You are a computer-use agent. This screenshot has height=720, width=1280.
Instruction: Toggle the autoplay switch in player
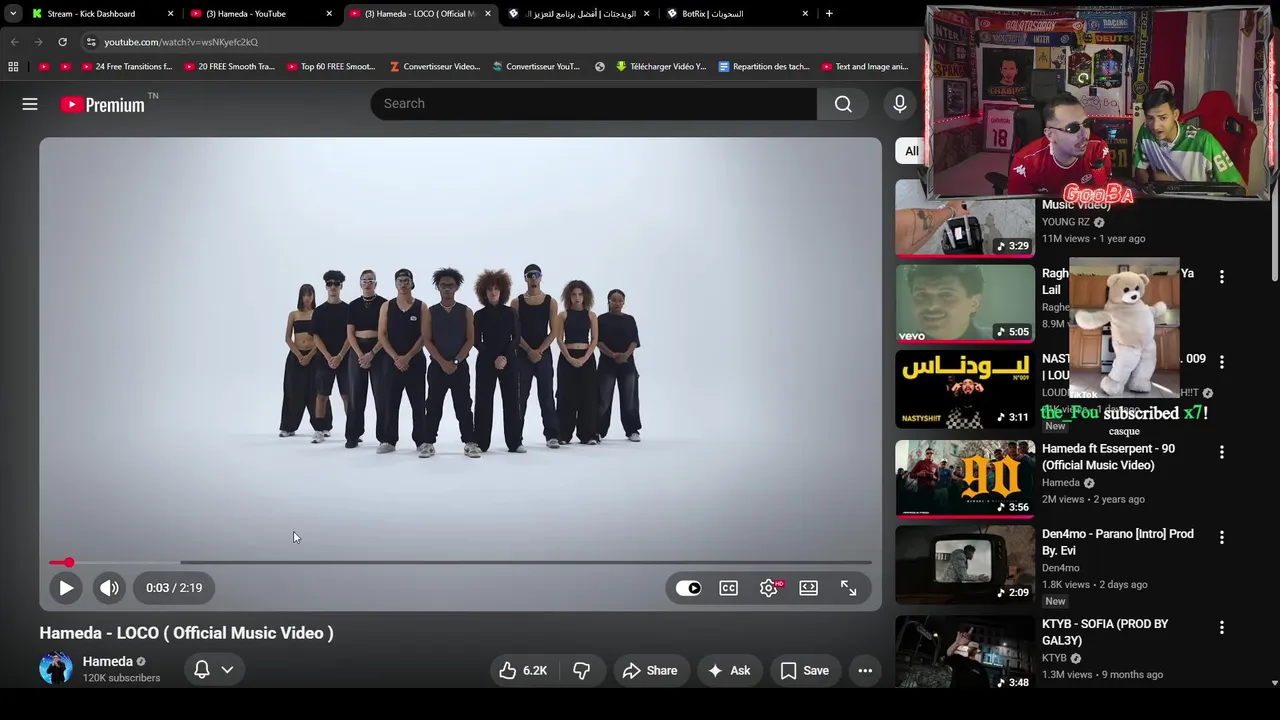click(x=689, y=588)
